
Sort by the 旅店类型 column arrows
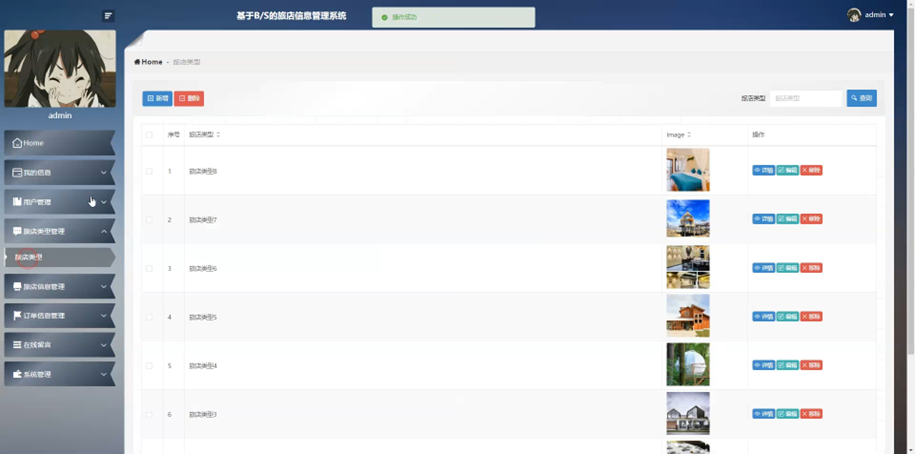218,135
